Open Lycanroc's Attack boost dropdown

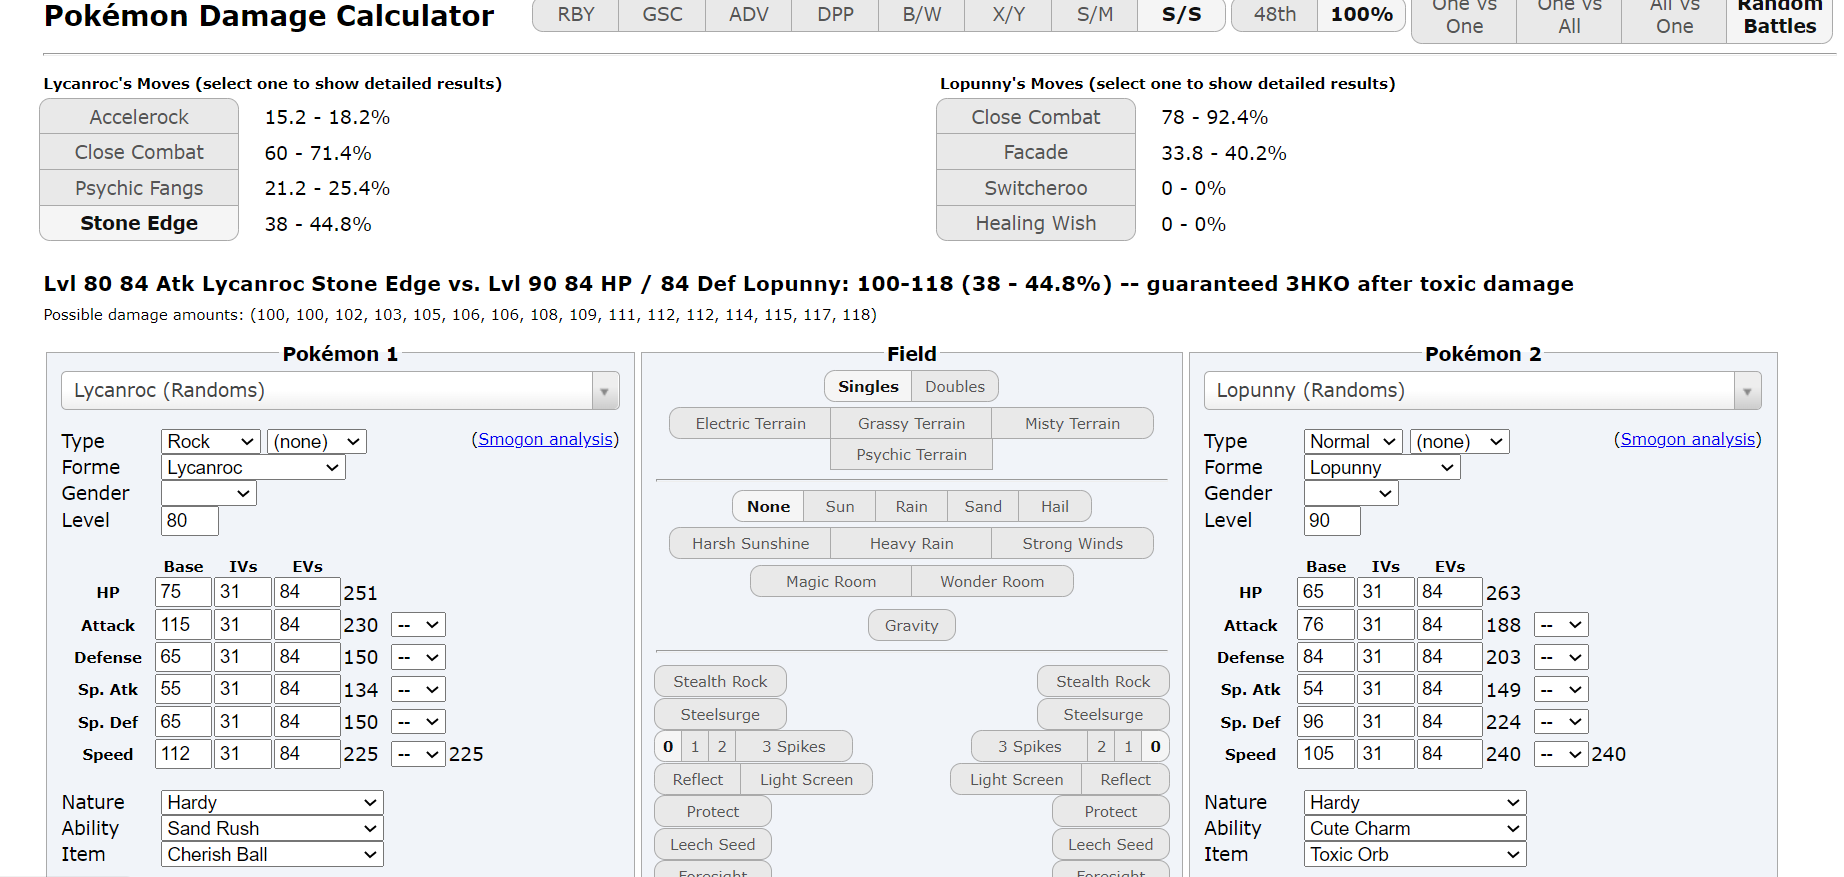418,625
